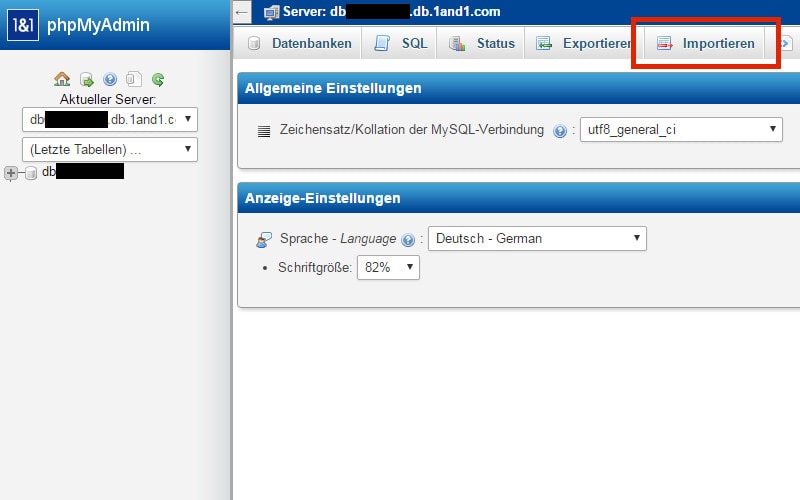Click the Importieren tab icon
This screenshot has width=800, height=500.
[664, 43]
